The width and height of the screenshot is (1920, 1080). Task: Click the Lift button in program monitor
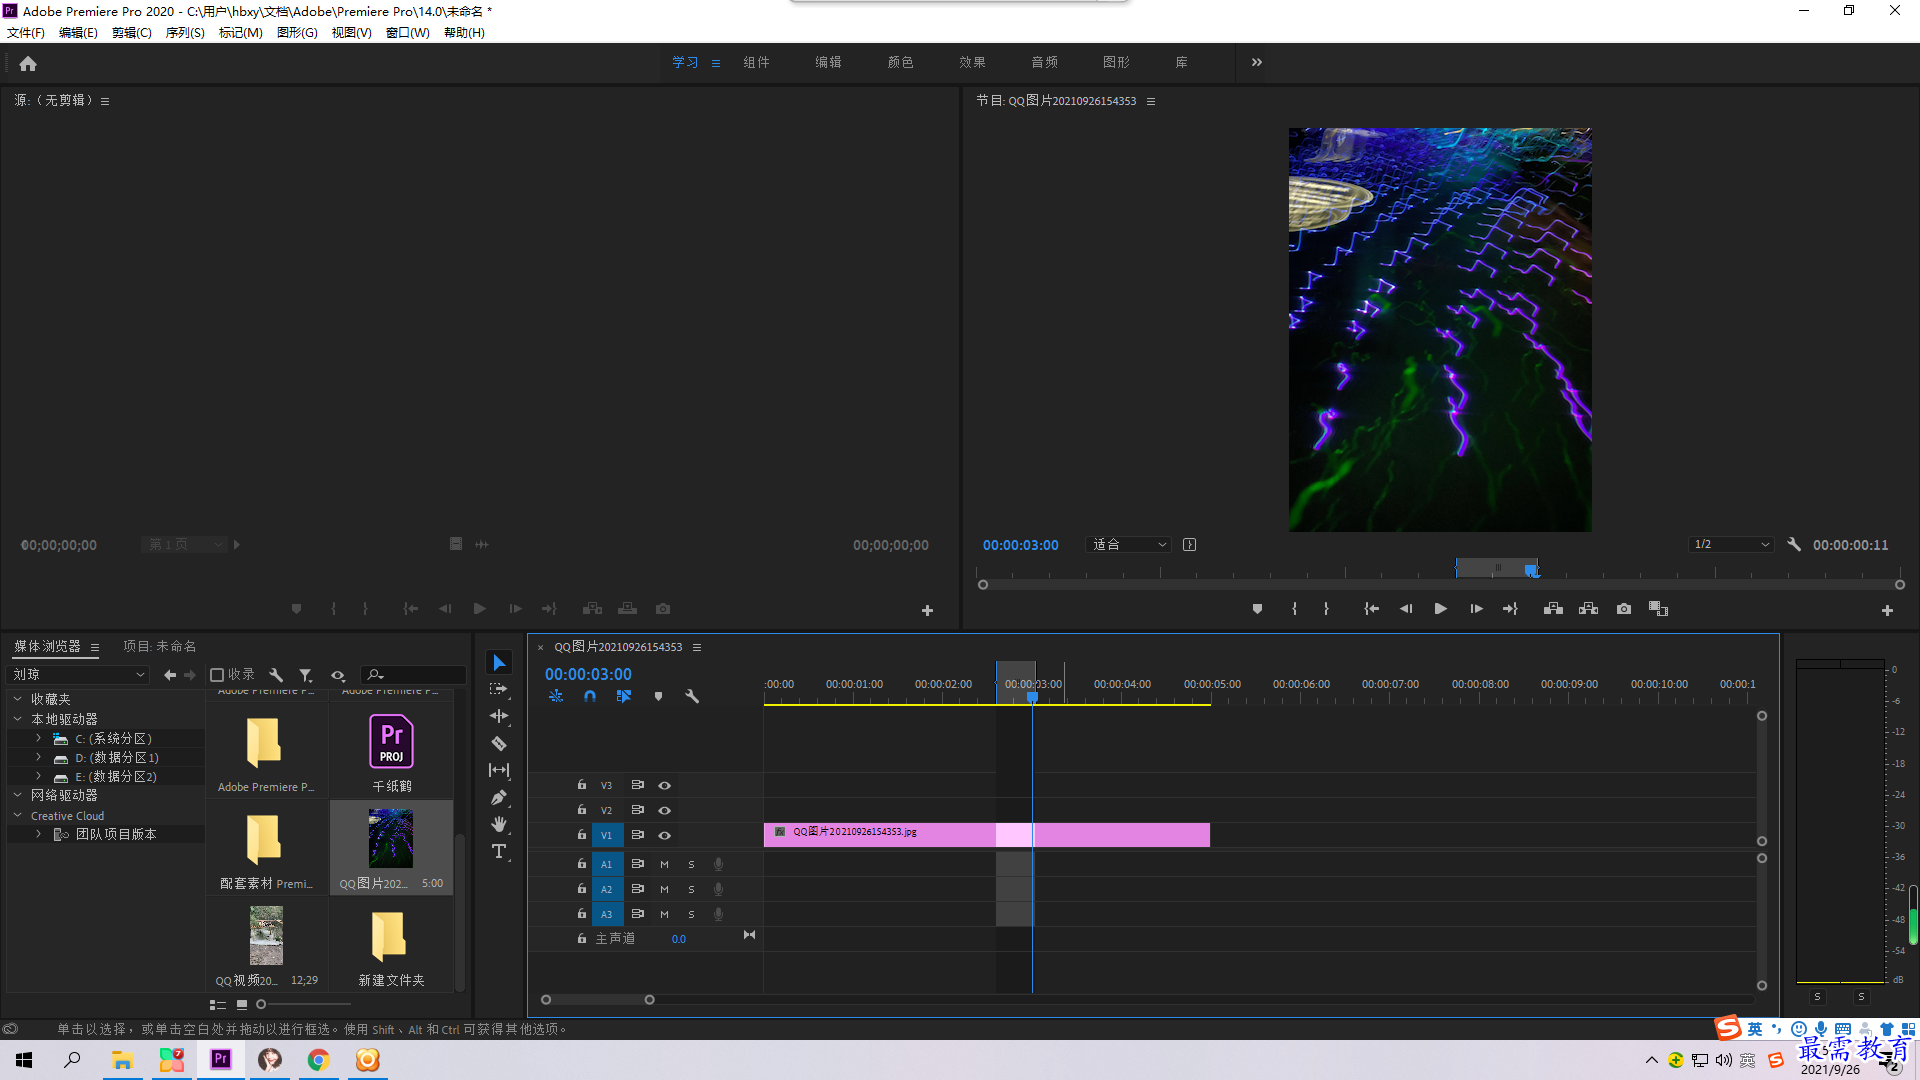click(1553, 609)
